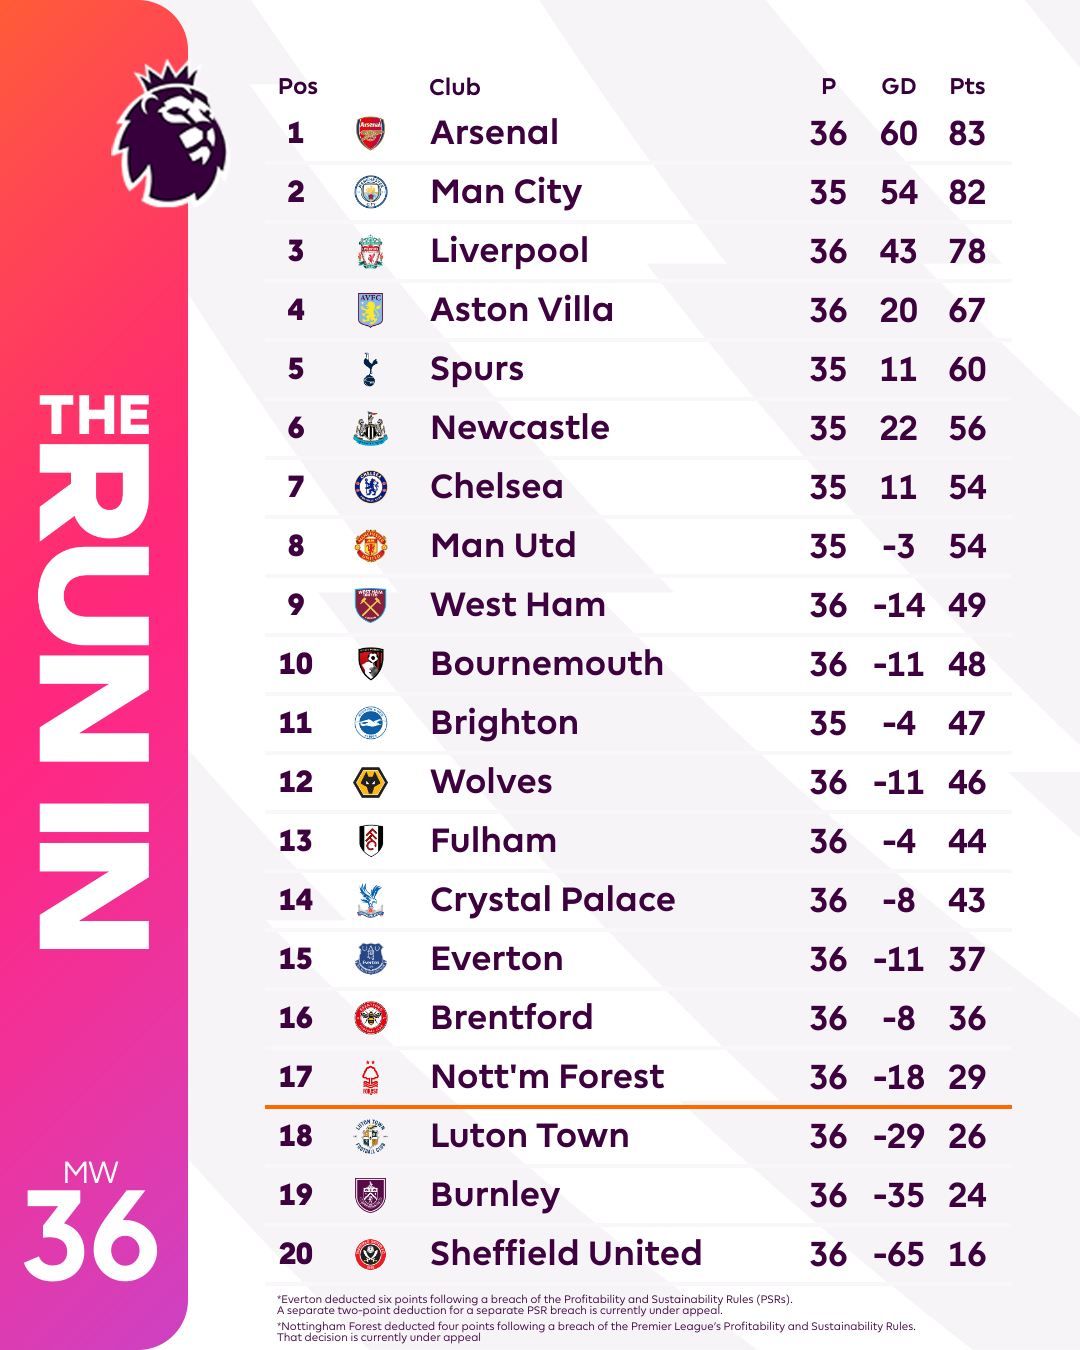Image resolution: width=1080 pixels, height=1350 pixels.
Task: Click the Pts column header
Action: click(967, 87)
